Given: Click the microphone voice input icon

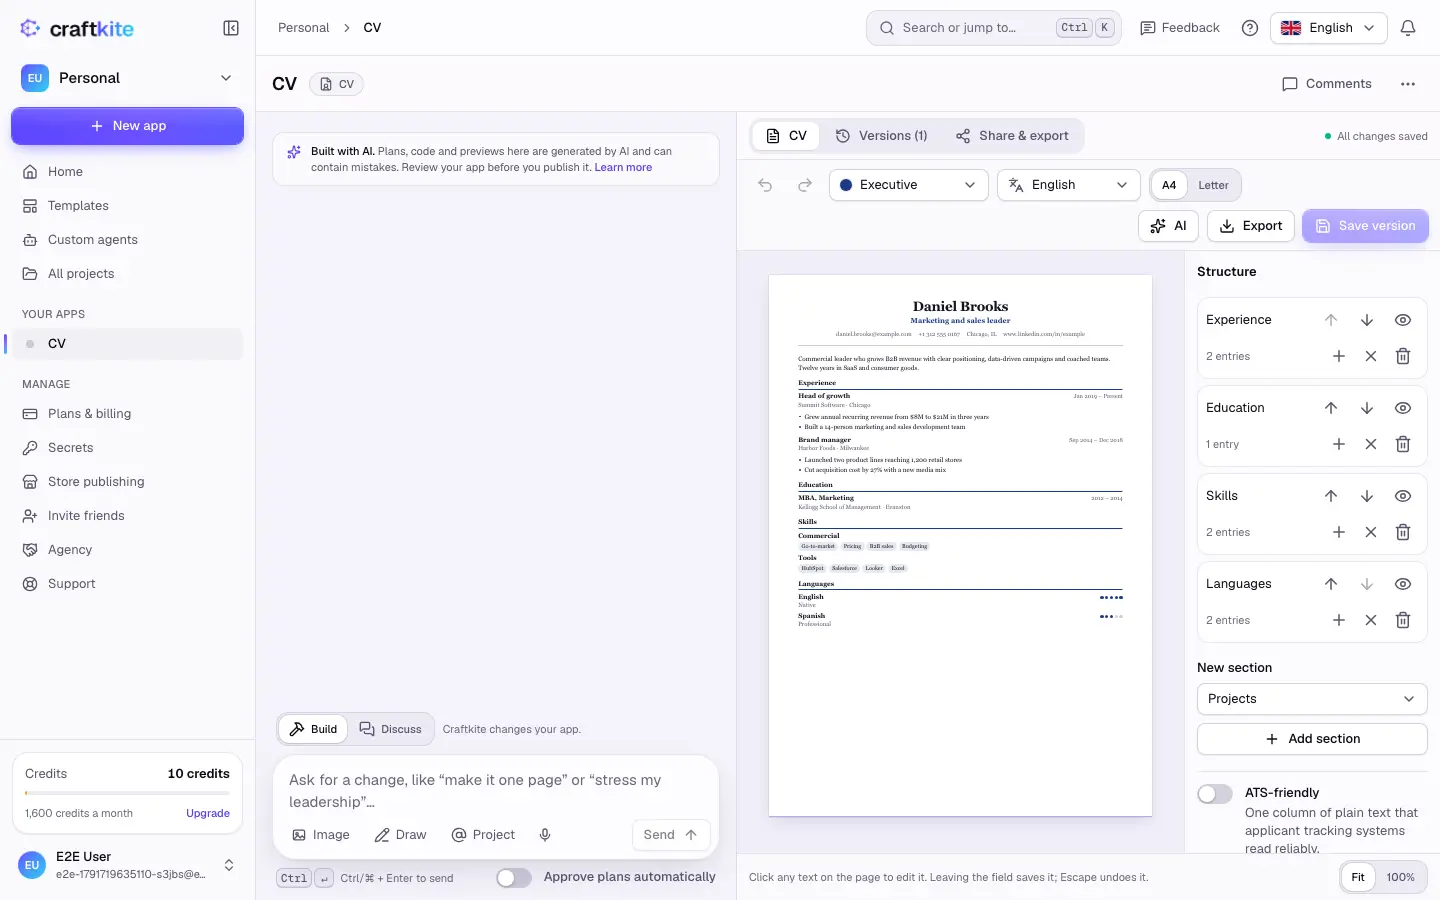Looking at the screenshot, I should [545, 835].
